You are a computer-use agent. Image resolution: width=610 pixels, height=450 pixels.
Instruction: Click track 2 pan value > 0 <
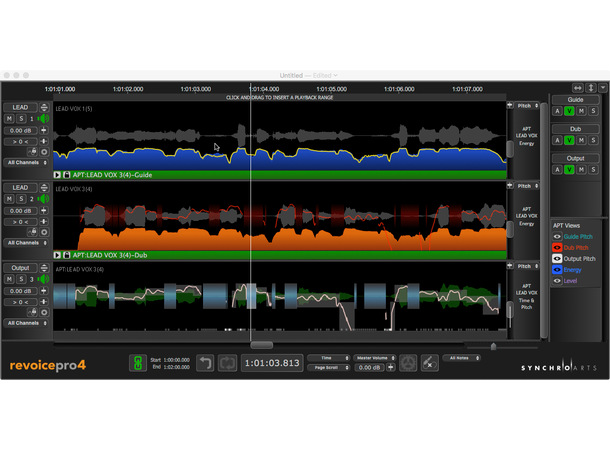[21, 222]
